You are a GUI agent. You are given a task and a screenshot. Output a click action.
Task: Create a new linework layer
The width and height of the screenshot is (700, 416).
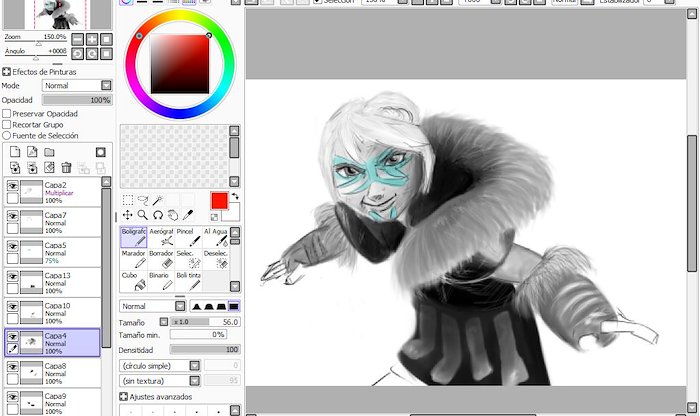pyautogui.click(x=32, y=152)
